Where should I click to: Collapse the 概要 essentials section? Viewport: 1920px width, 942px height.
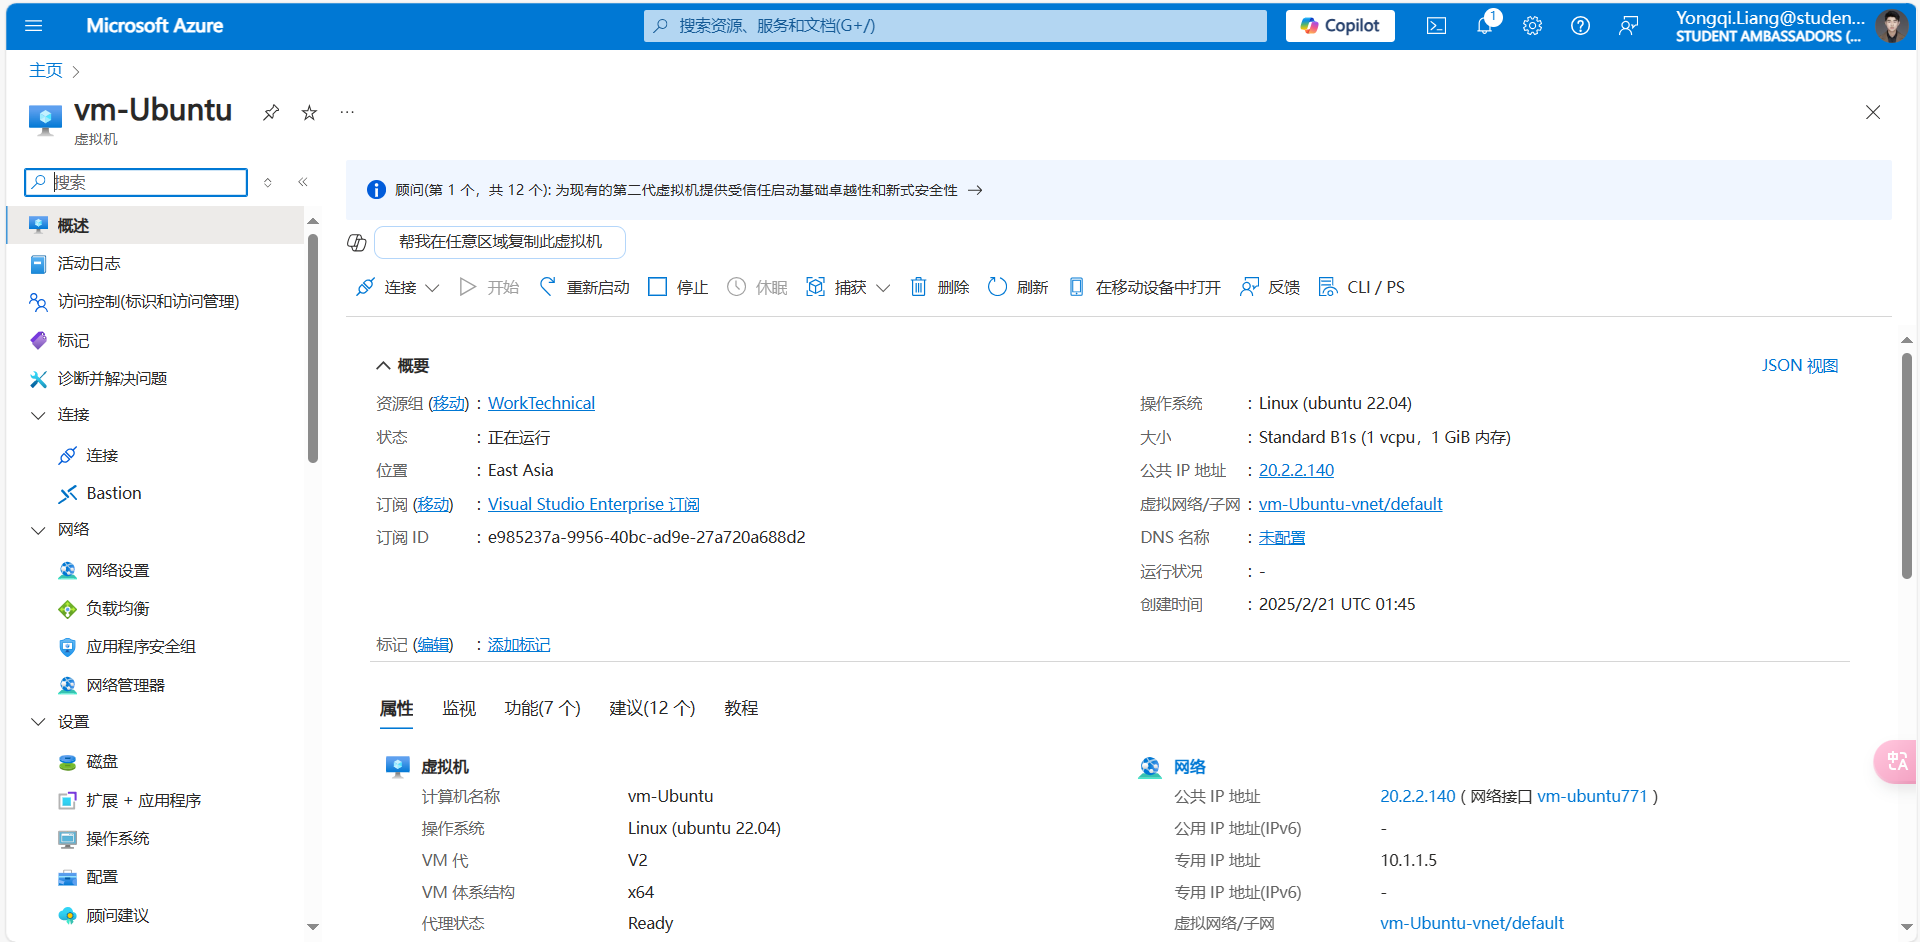(x=403, y=366)
